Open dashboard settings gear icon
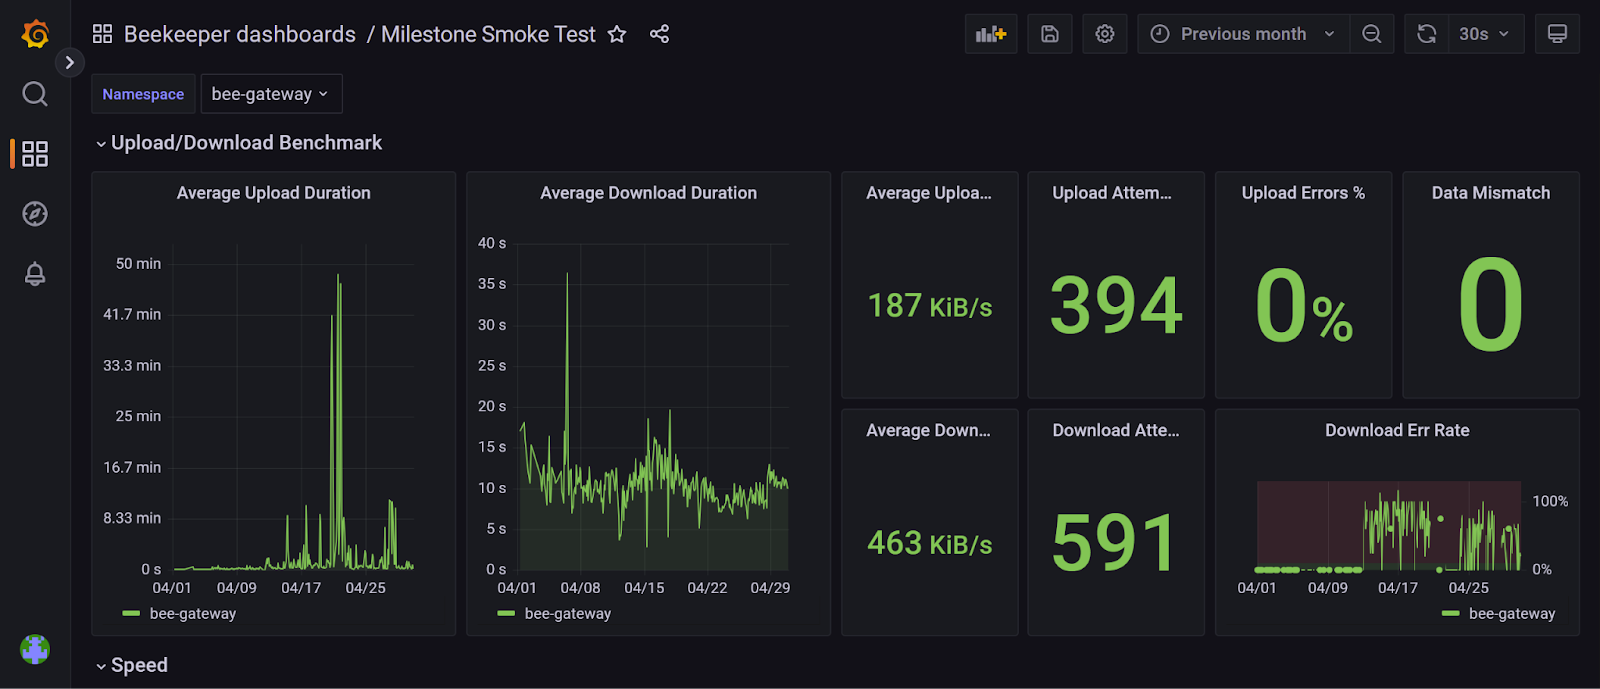Viewport: 1600px width, 689px height. click(x=1104, y=34)
